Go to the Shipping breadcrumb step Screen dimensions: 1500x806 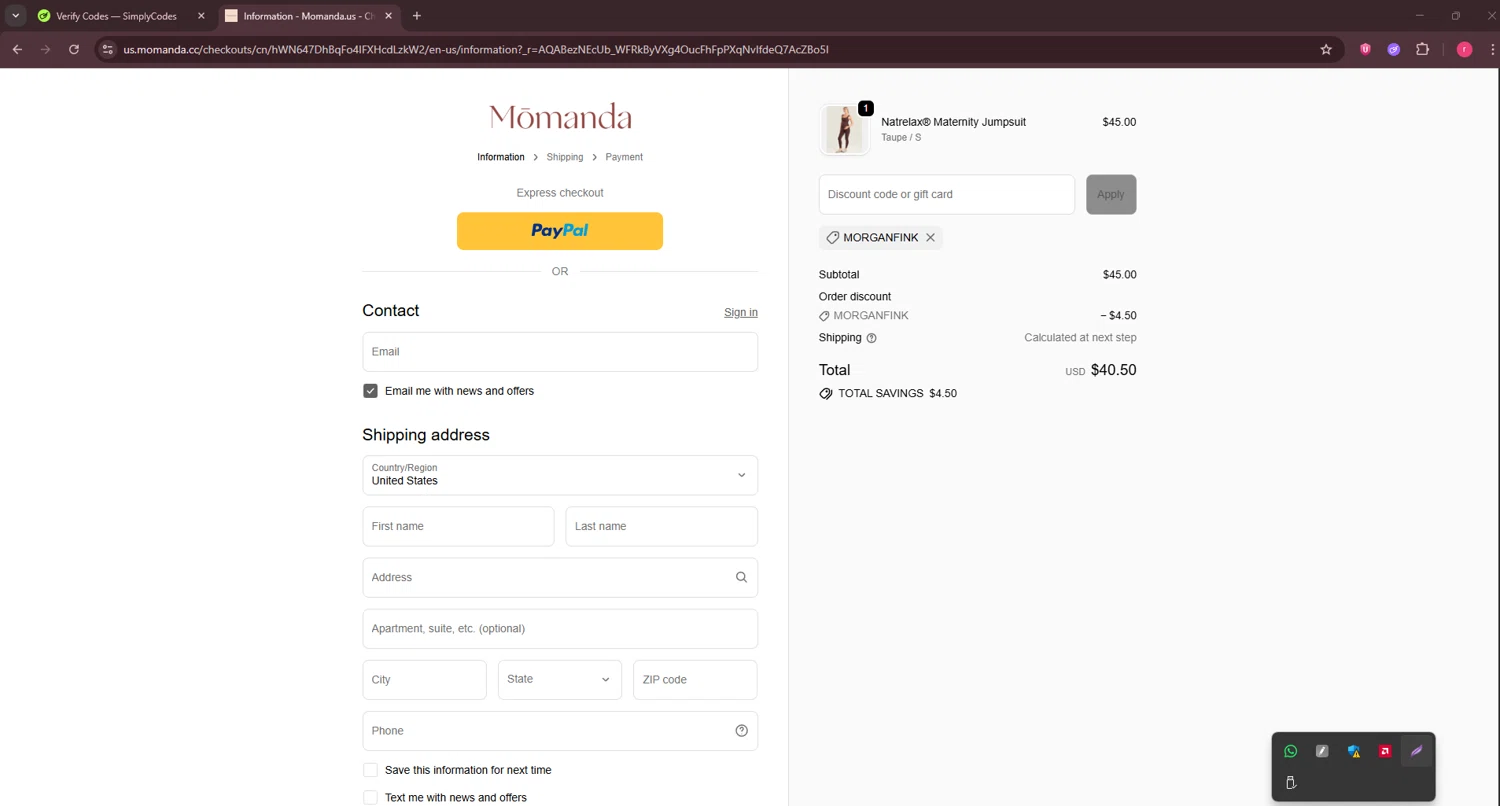tap(565, 157)
